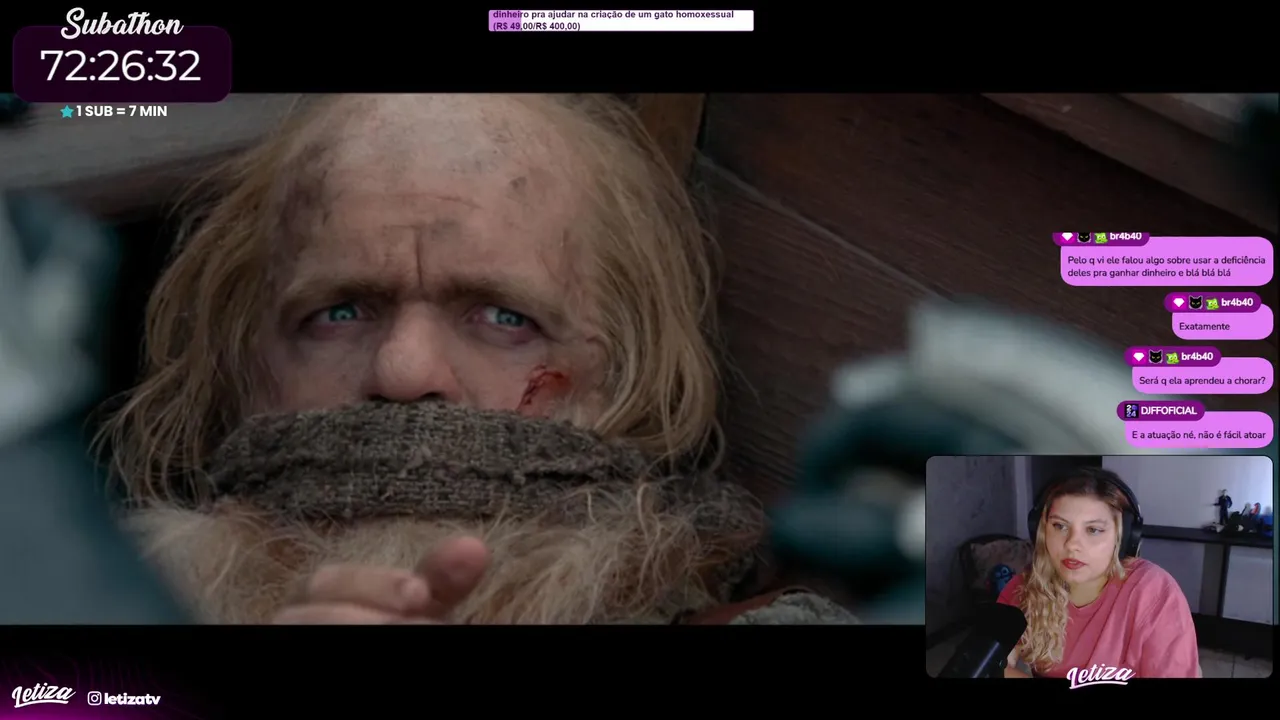Click the 'Subathon' title text

pos(122,23)
